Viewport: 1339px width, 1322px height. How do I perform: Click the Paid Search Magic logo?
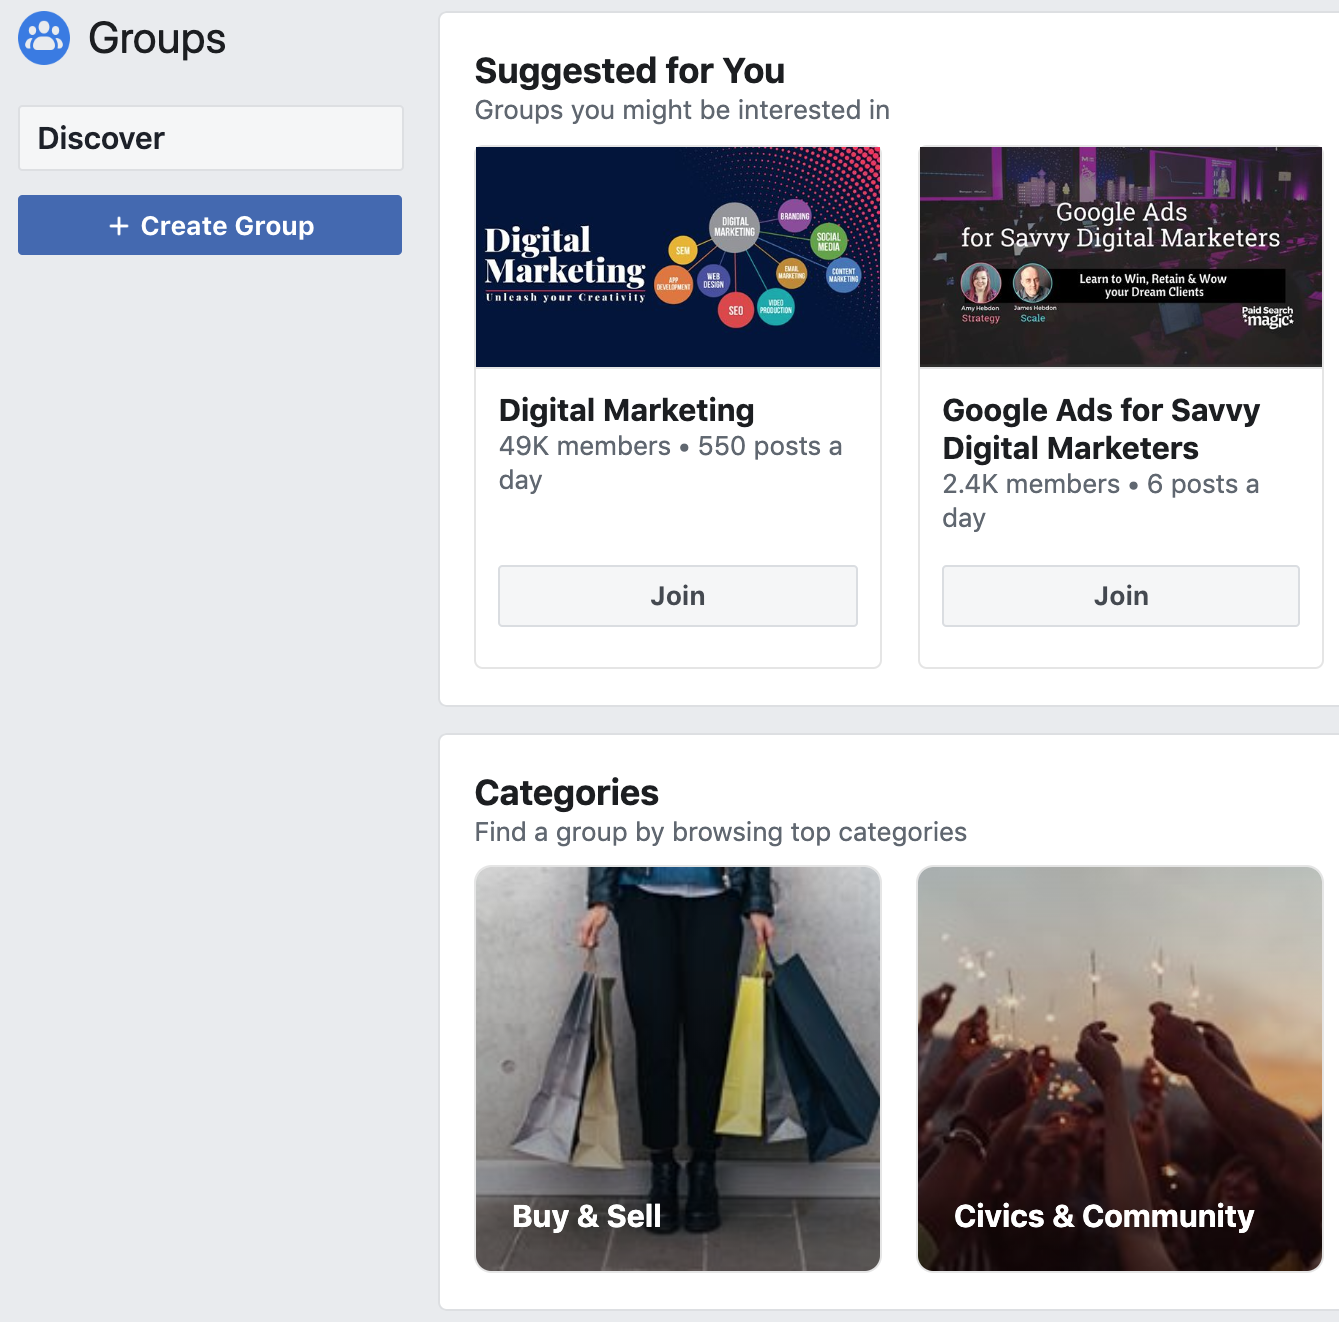point(1267,317)
